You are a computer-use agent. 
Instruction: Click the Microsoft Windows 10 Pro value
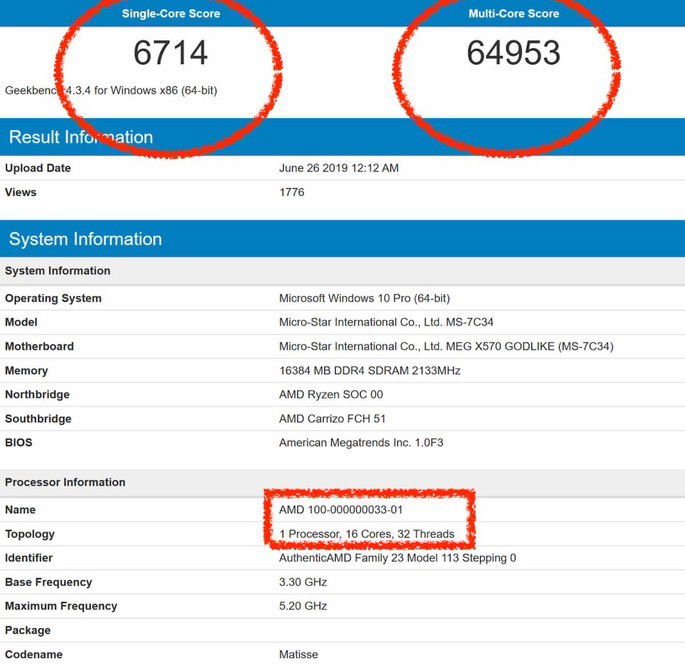[364, 298]
